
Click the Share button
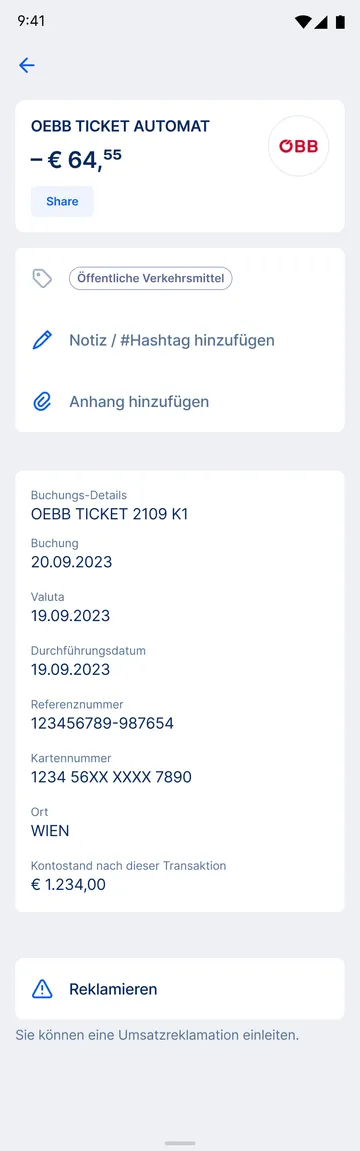tap(62, 201)
